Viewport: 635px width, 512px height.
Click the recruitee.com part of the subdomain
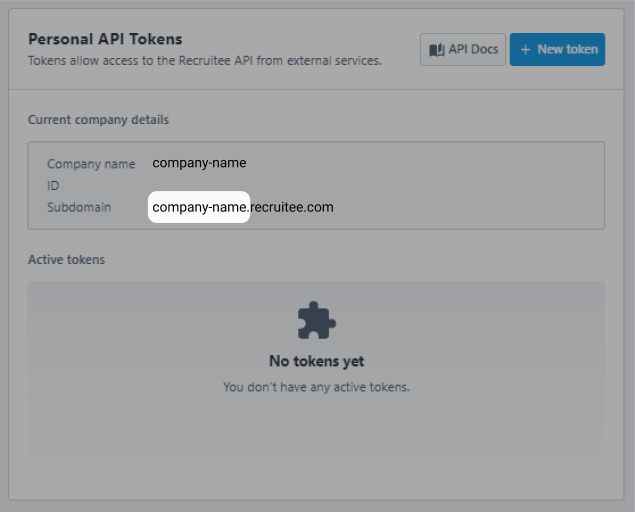coord(292,207)
